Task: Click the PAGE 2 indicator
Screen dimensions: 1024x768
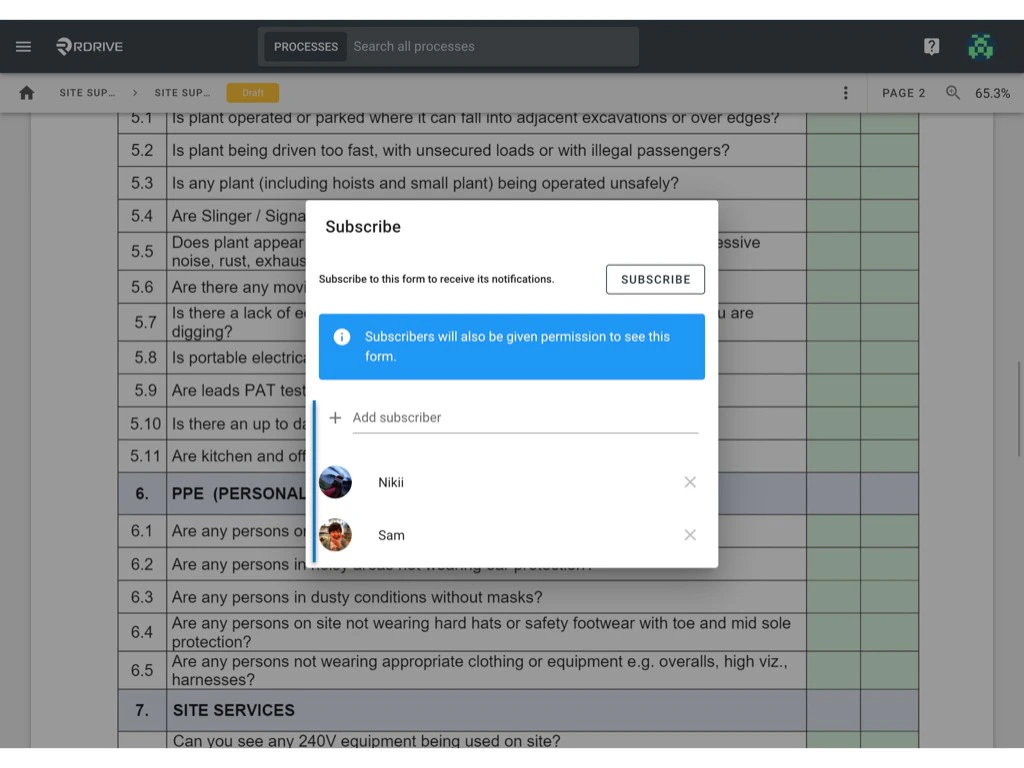Action: pos(902,92)
